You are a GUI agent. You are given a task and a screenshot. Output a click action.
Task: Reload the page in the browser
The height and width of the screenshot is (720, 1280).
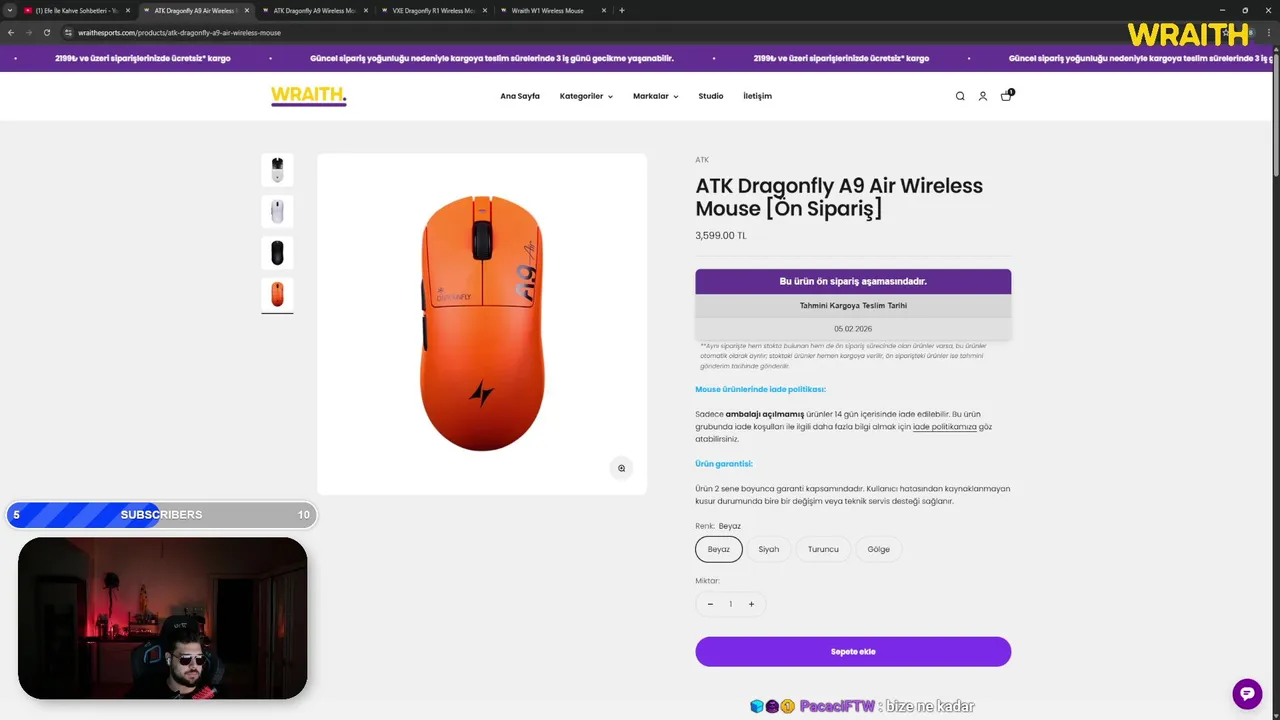47,32
